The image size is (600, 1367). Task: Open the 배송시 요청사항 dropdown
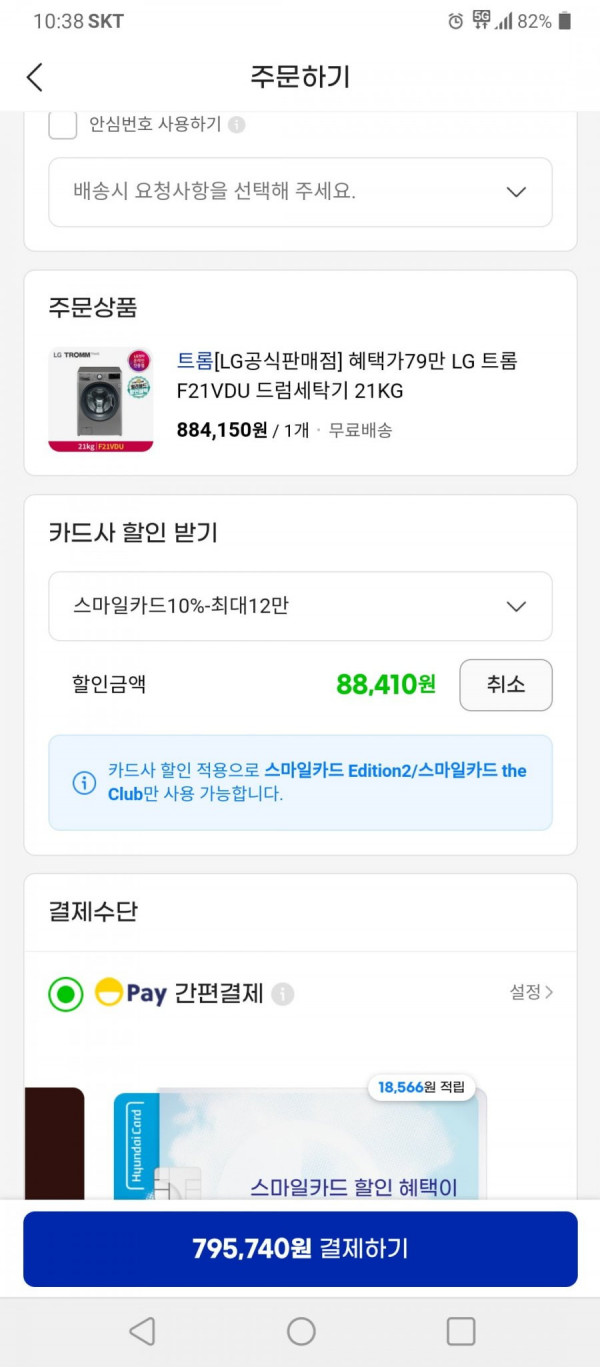pos(300,192)
